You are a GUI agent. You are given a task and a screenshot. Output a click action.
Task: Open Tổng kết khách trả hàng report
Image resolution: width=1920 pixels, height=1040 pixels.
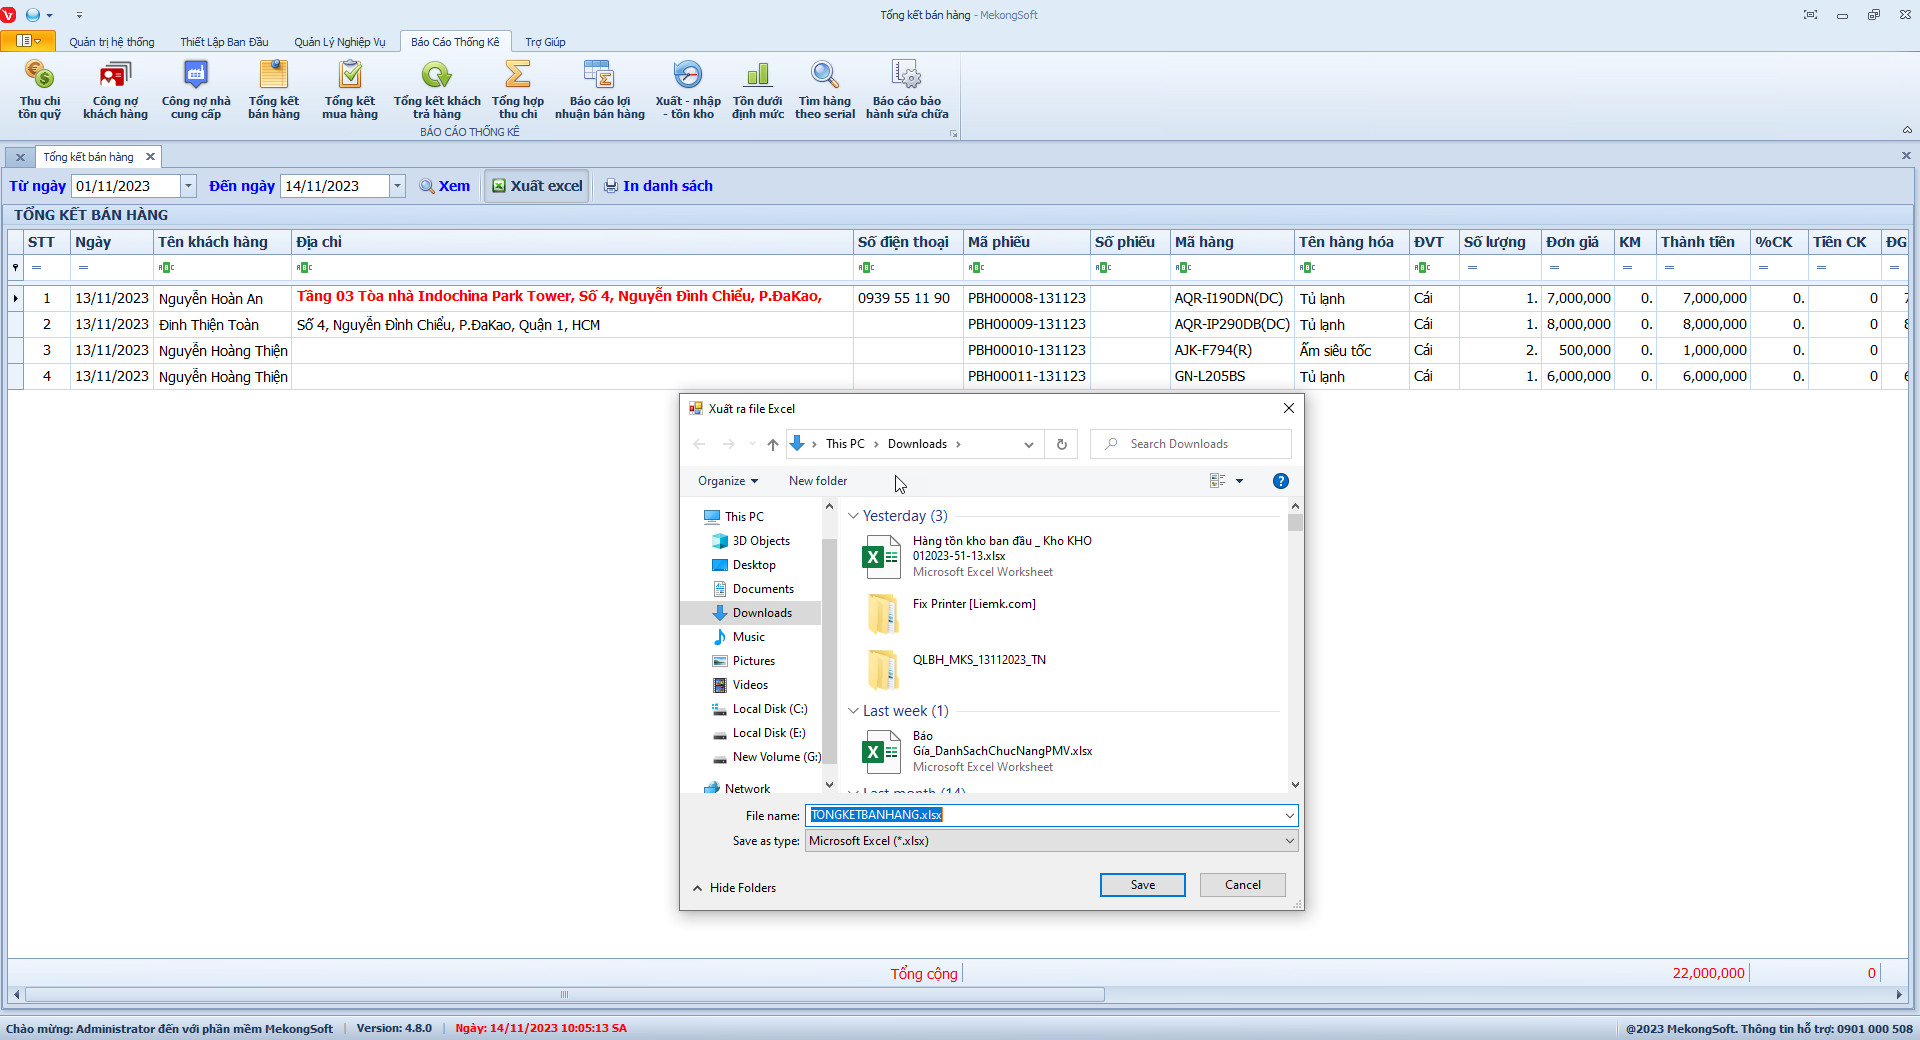click(437, 90)
